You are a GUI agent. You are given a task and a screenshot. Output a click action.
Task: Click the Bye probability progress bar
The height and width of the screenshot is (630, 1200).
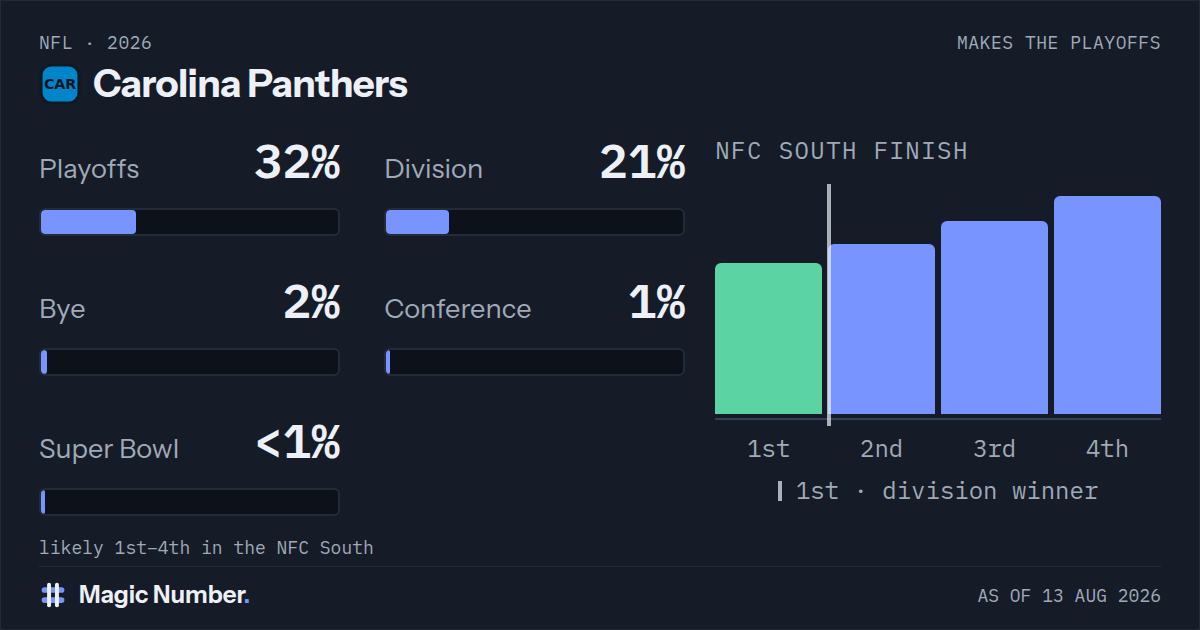[x=189, y=362]
